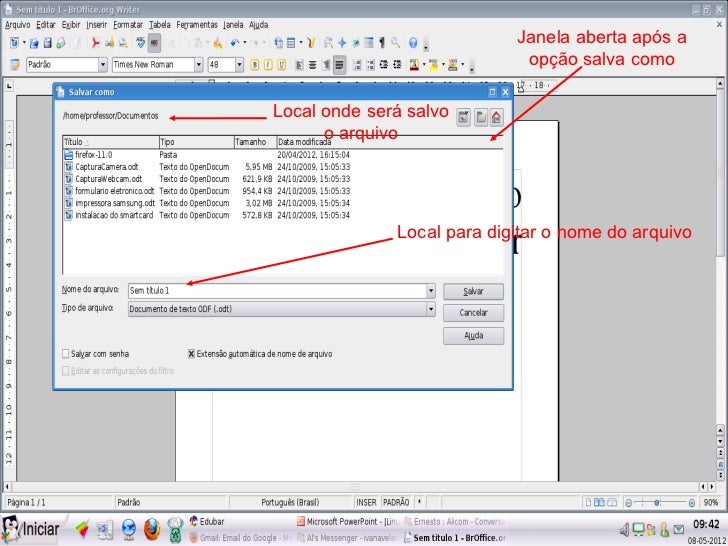Screen dimensions: 728x546
Task: Click the up one level folder icon
Action: click(464, 117)
